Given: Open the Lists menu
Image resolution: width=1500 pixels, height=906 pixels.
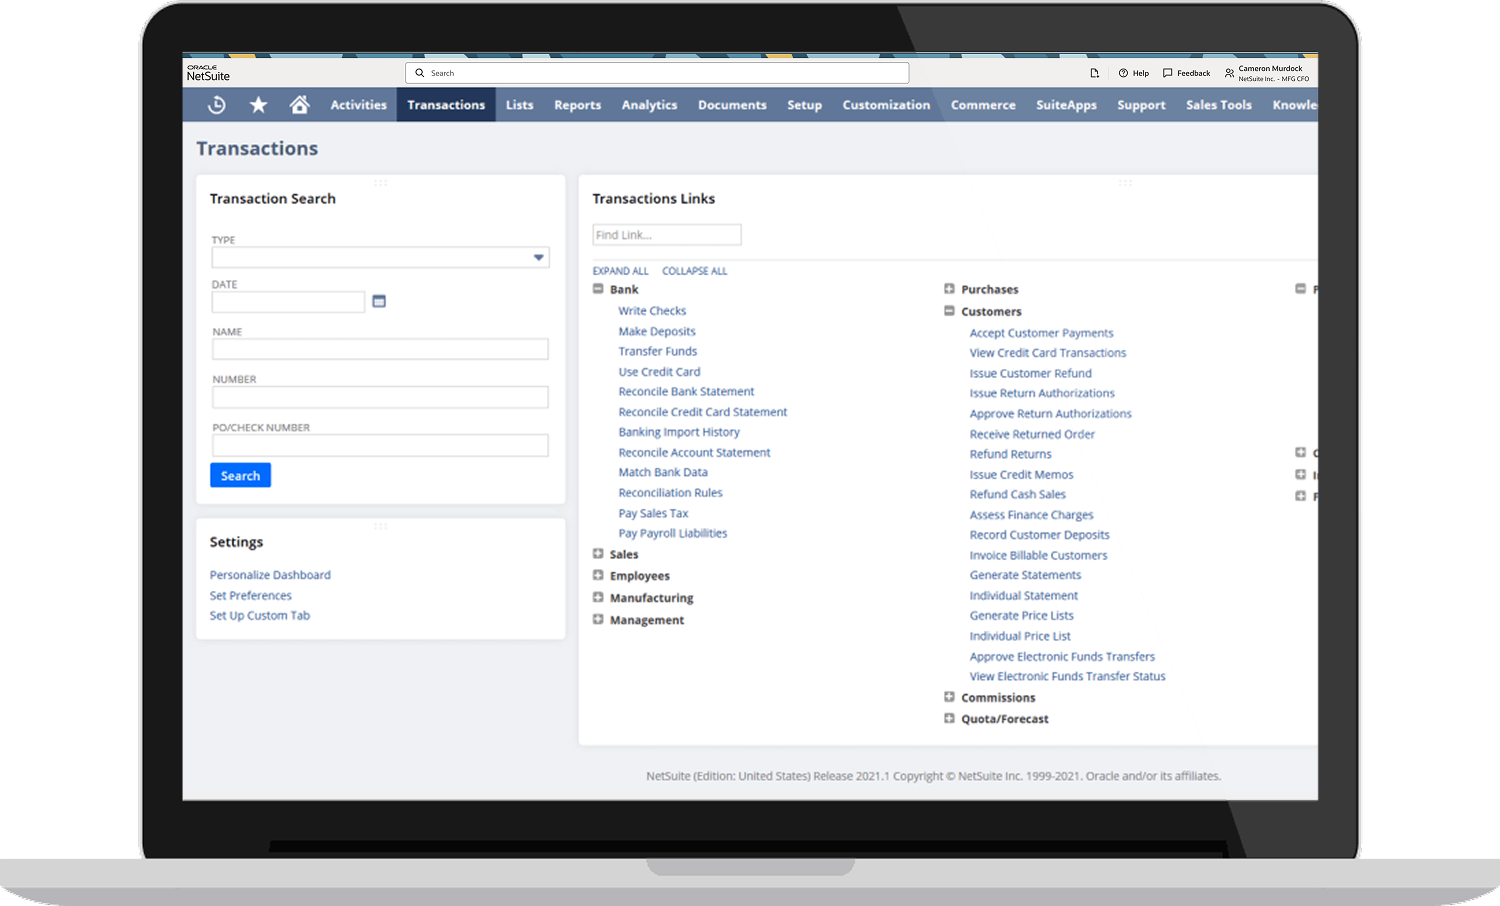Looking at the screenshot, I should tap(519, 105).
